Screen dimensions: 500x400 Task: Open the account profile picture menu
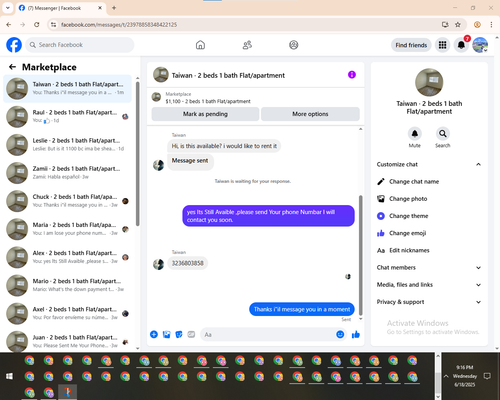tap(480, 45)
